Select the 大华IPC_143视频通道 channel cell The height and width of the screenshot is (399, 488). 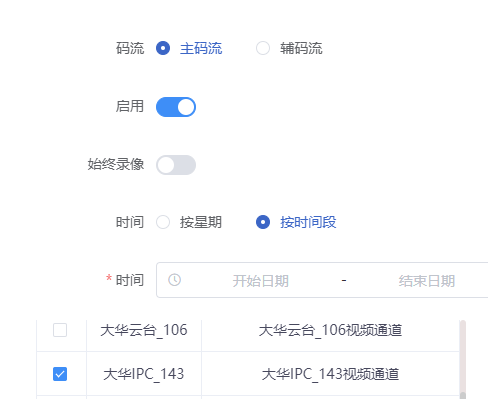(330, 374)
